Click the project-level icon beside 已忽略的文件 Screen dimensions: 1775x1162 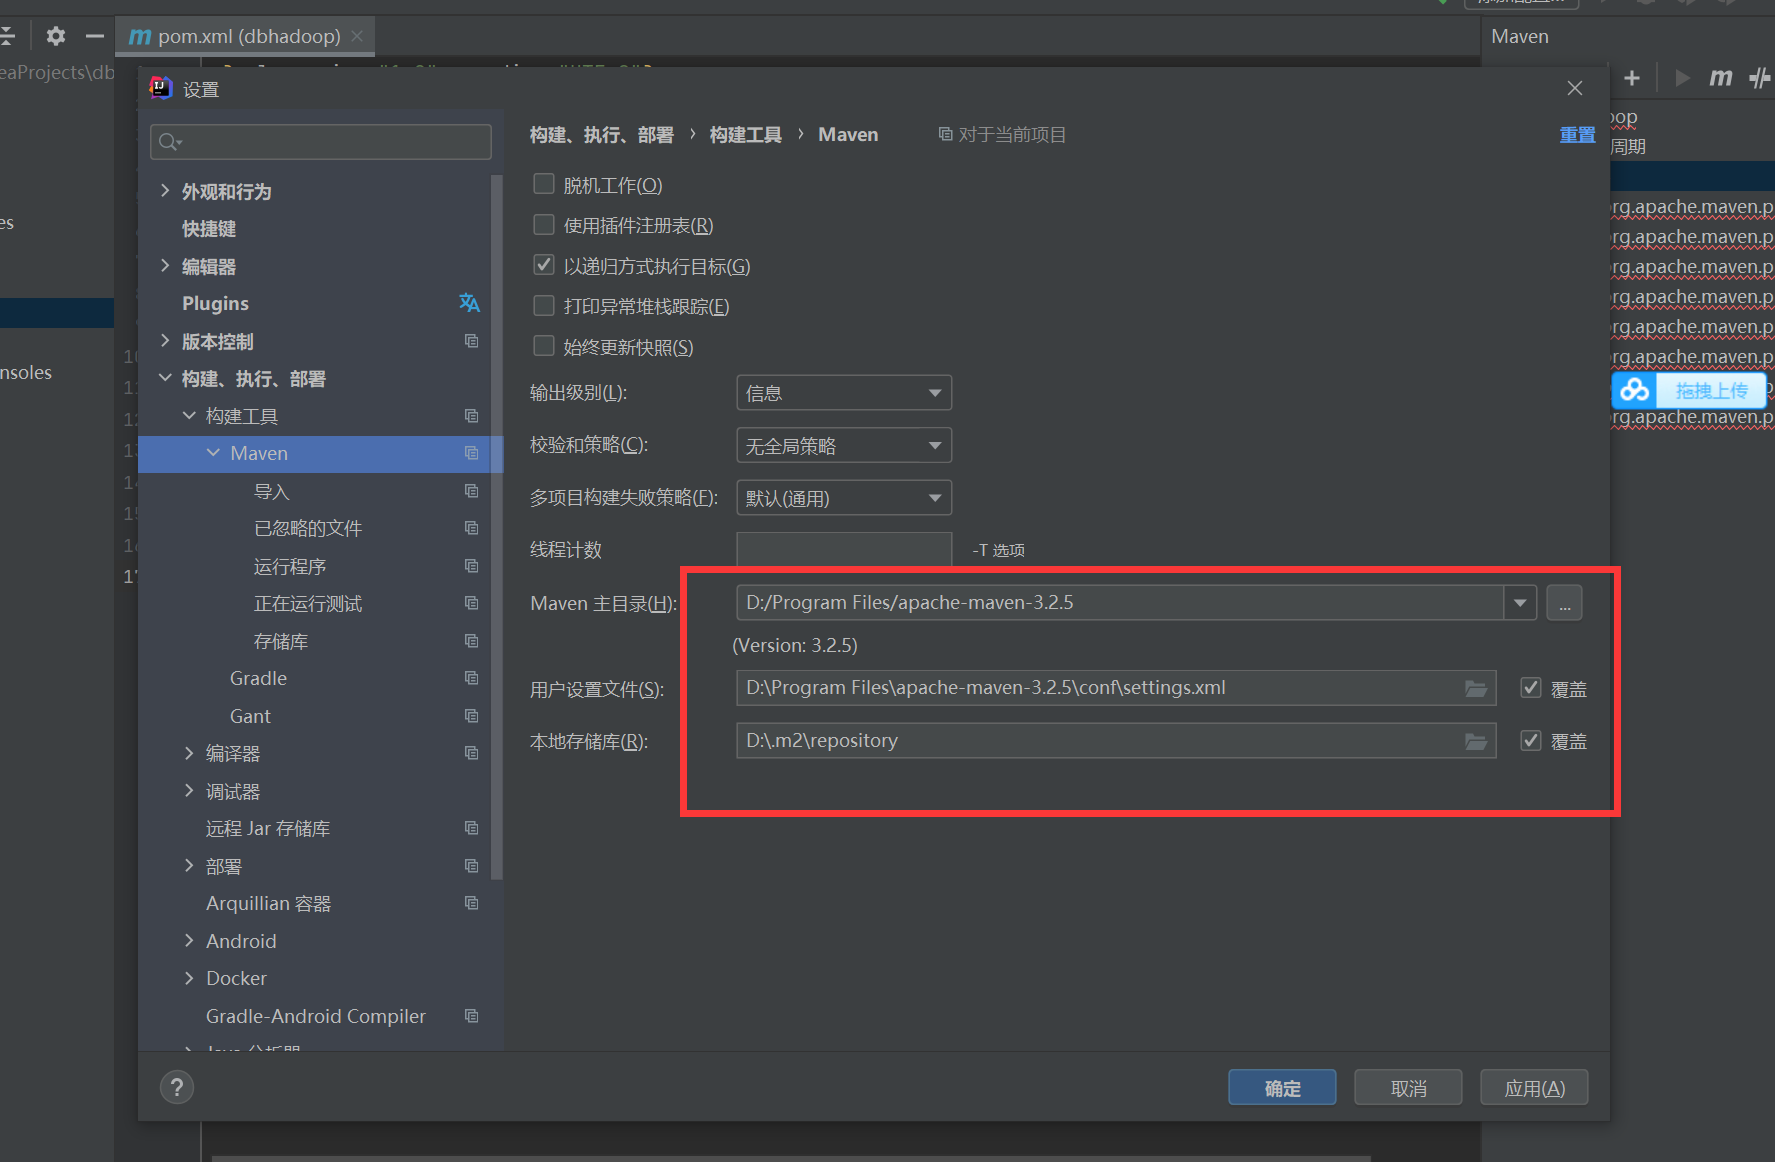(x=472, y=528)
